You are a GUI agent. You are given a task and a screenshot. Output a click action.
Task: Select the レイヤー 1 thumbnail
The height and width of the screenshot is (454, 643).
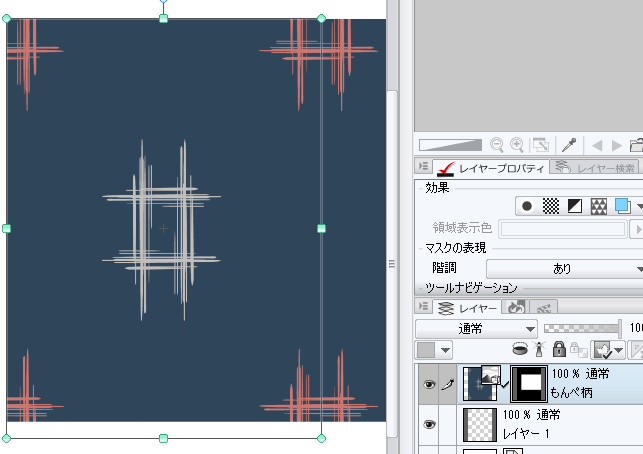pyautogui.click(x=480, y=424)
